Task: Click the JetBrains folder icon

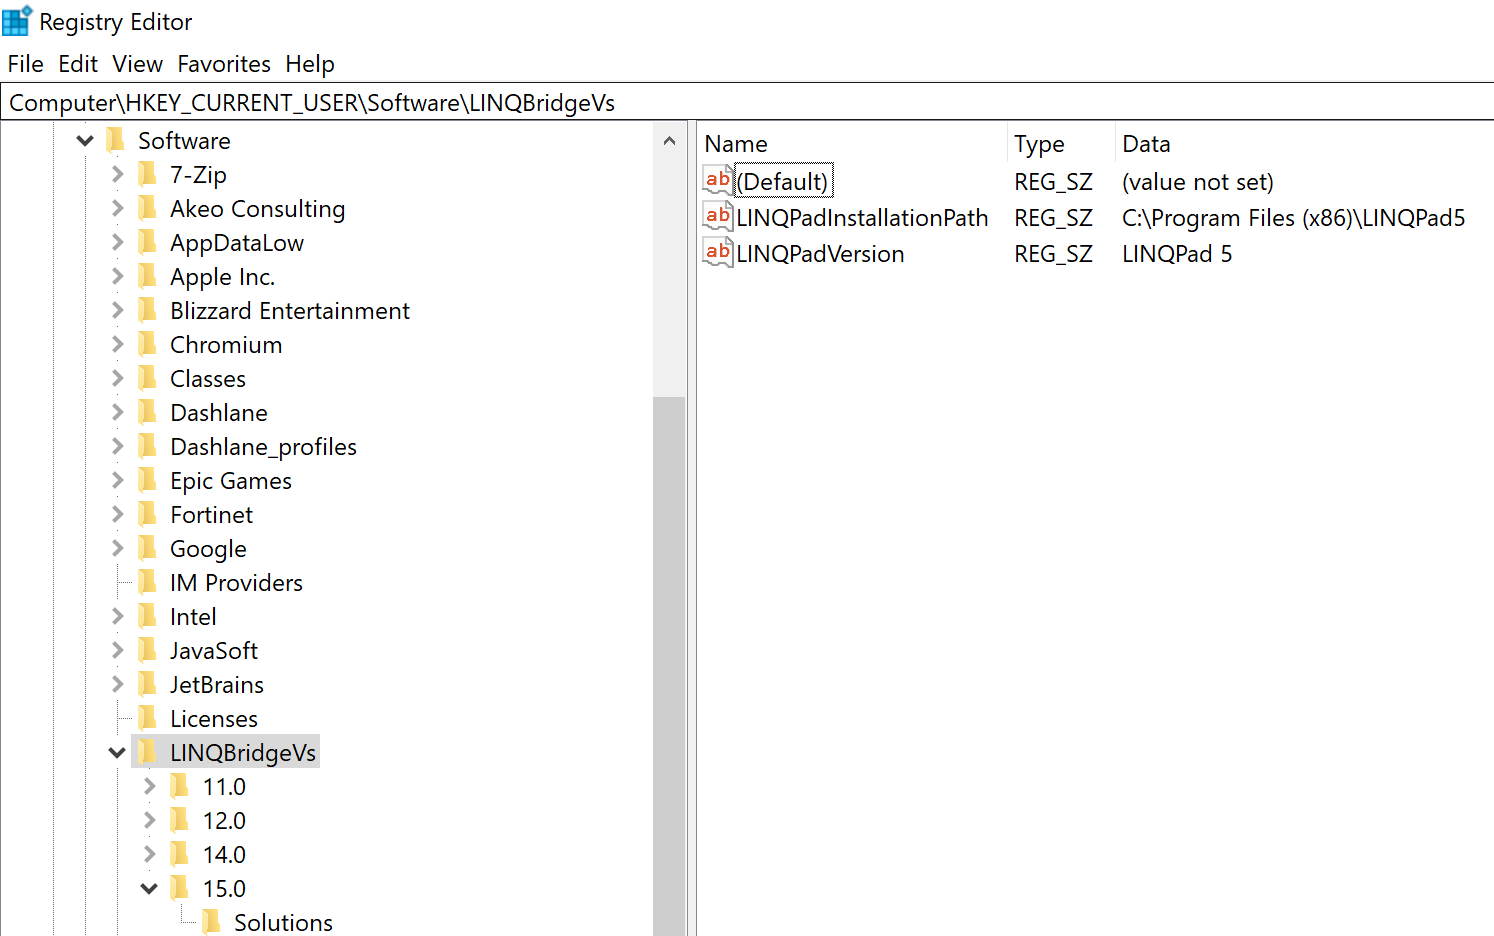Action: pos(147,684)
